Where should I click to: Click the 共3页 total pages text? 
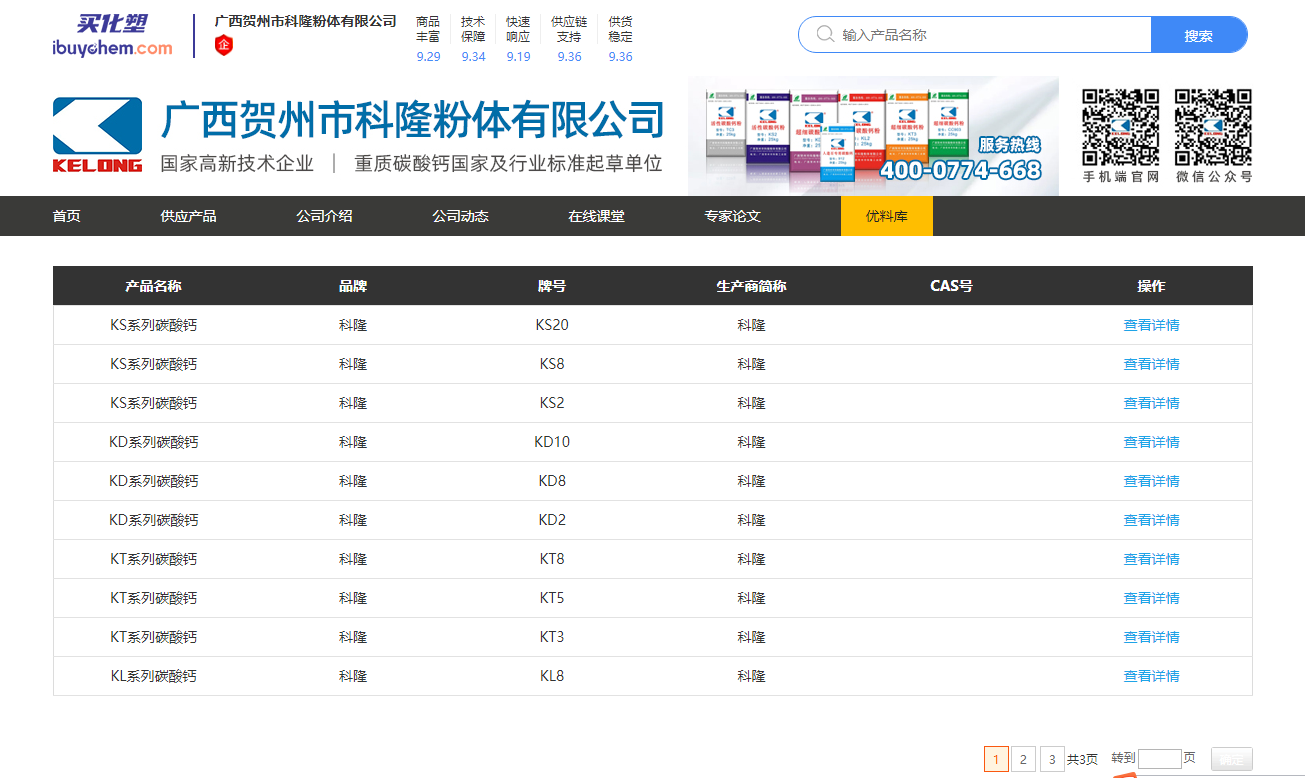[1082, 759]
